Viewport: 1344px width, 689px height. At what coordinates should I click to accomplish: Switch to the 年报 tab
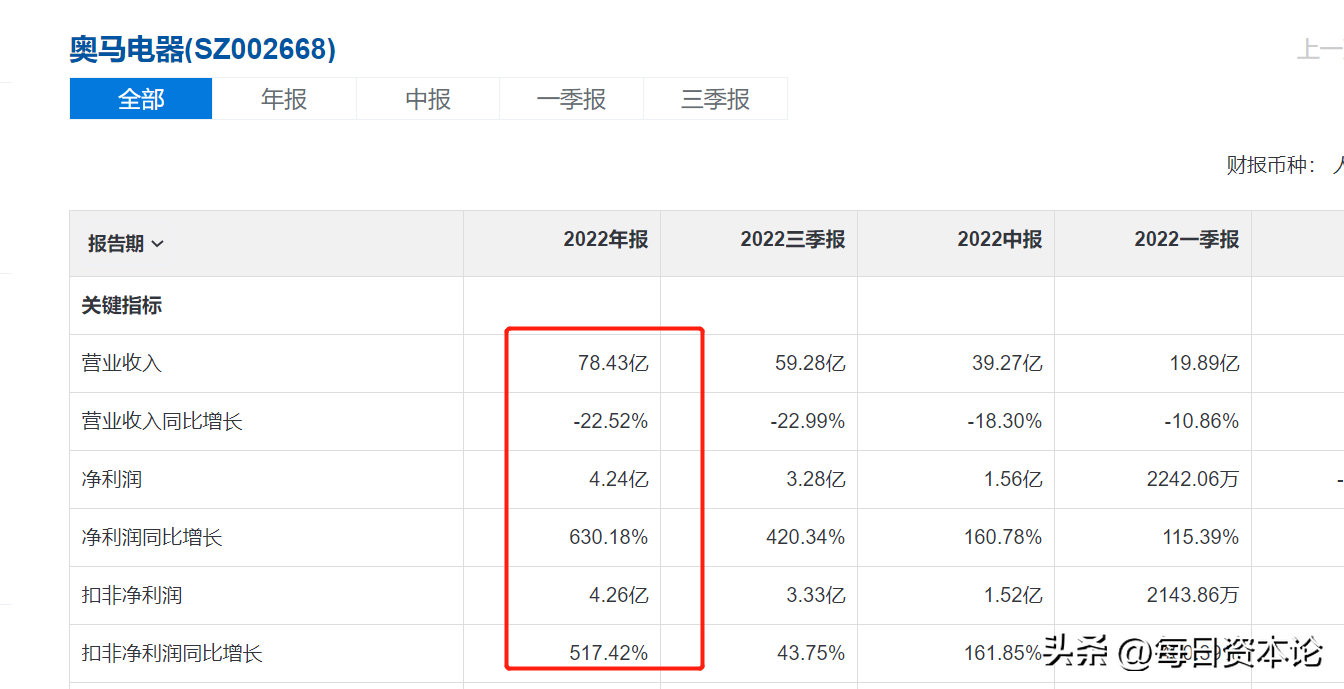(x=284, y=99)
